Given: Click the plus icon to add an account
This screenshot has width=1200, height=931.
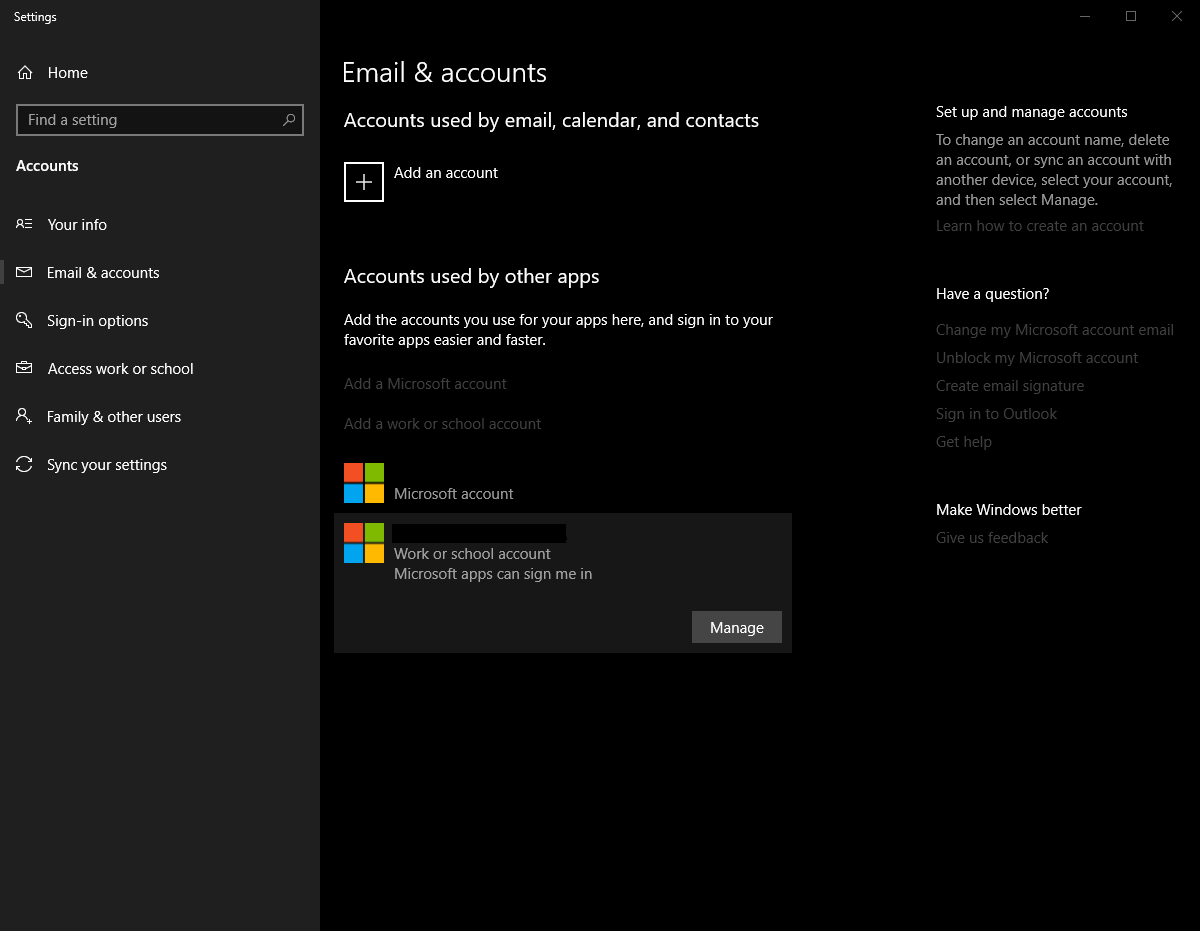Looking at the screenshot, I should point(363,182).
